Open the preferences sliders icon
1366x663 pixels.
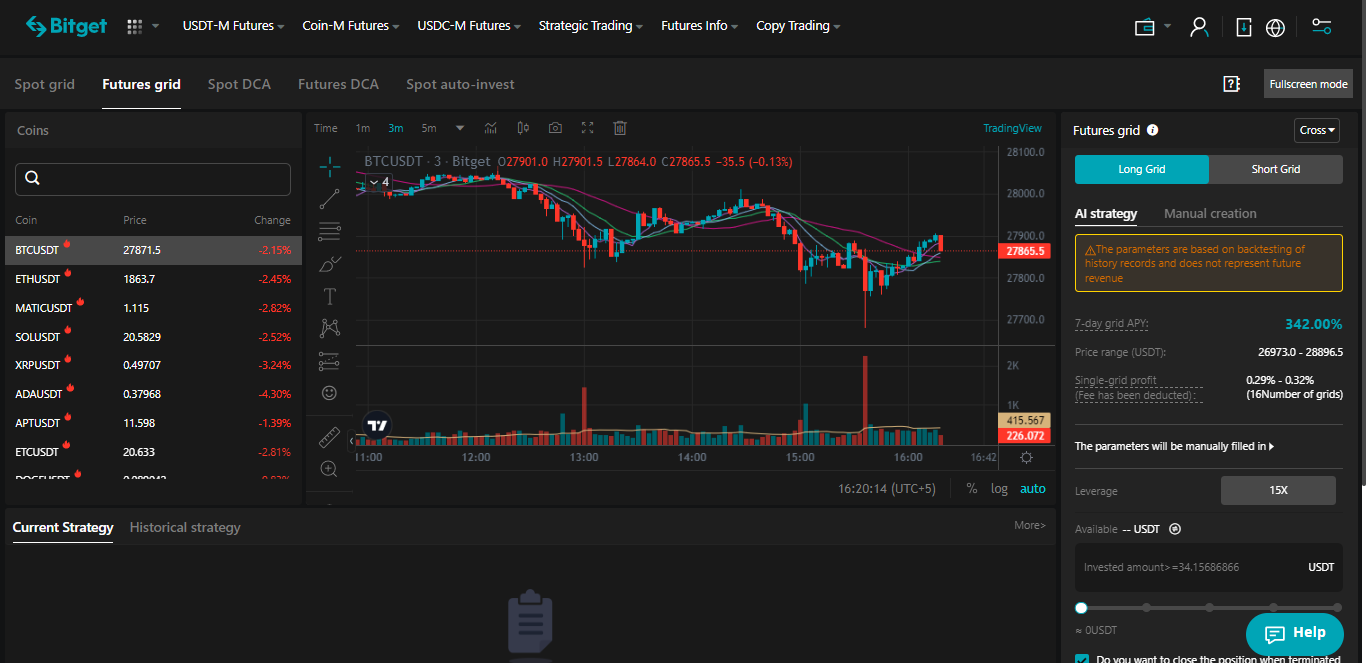[1322, 27]
